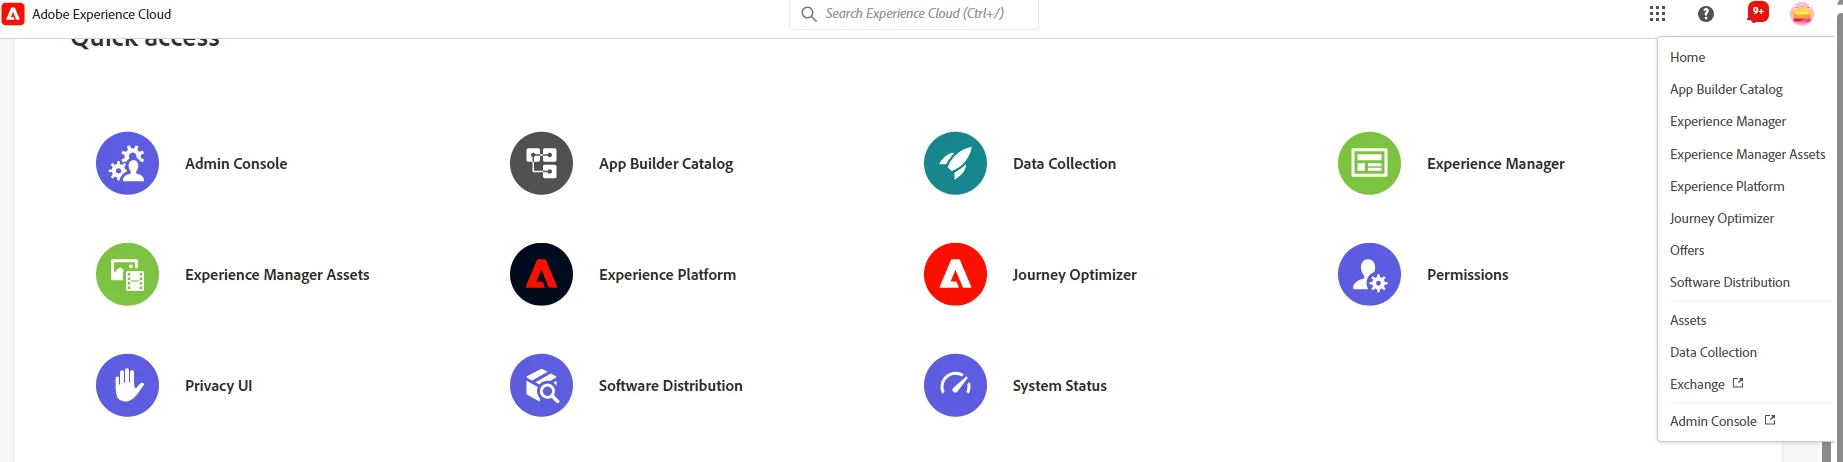Focus the Search Experience Cloud field
Image resolution: width=1843 pixels, height=462 pixels.
(914, 14)
